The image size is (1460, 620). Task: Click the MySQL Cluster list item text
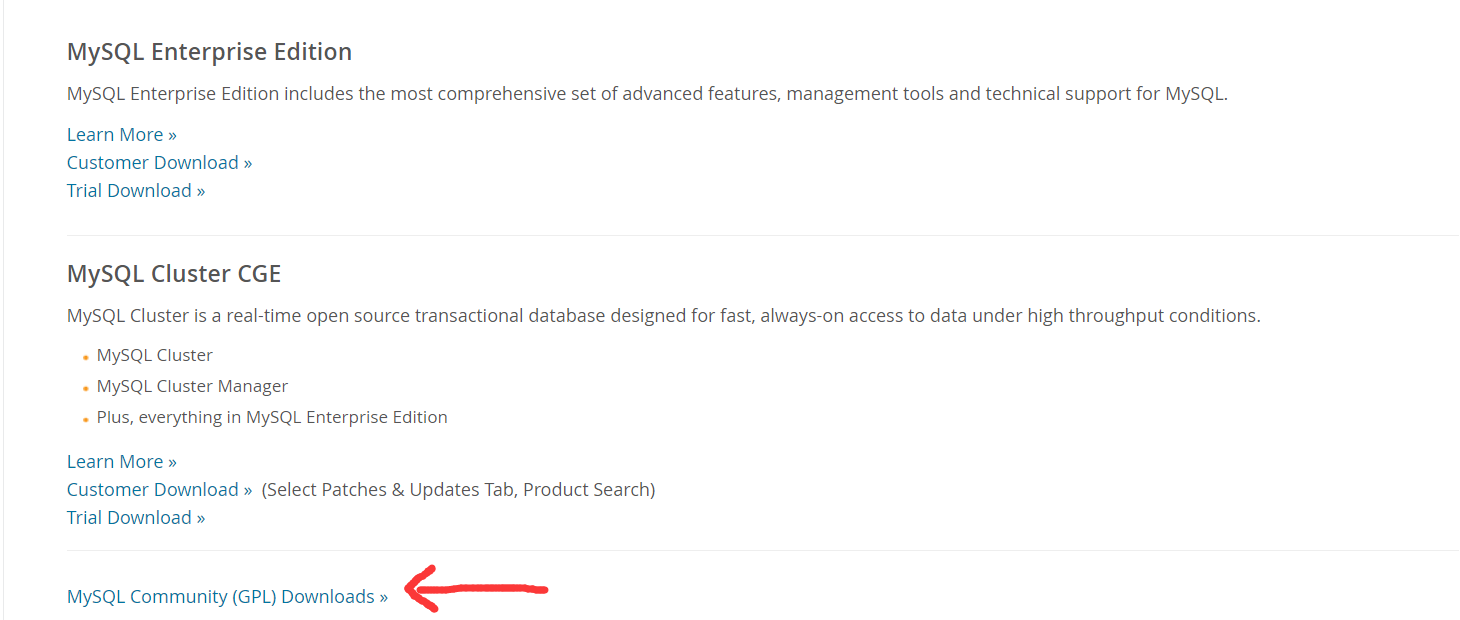point(155,356)
